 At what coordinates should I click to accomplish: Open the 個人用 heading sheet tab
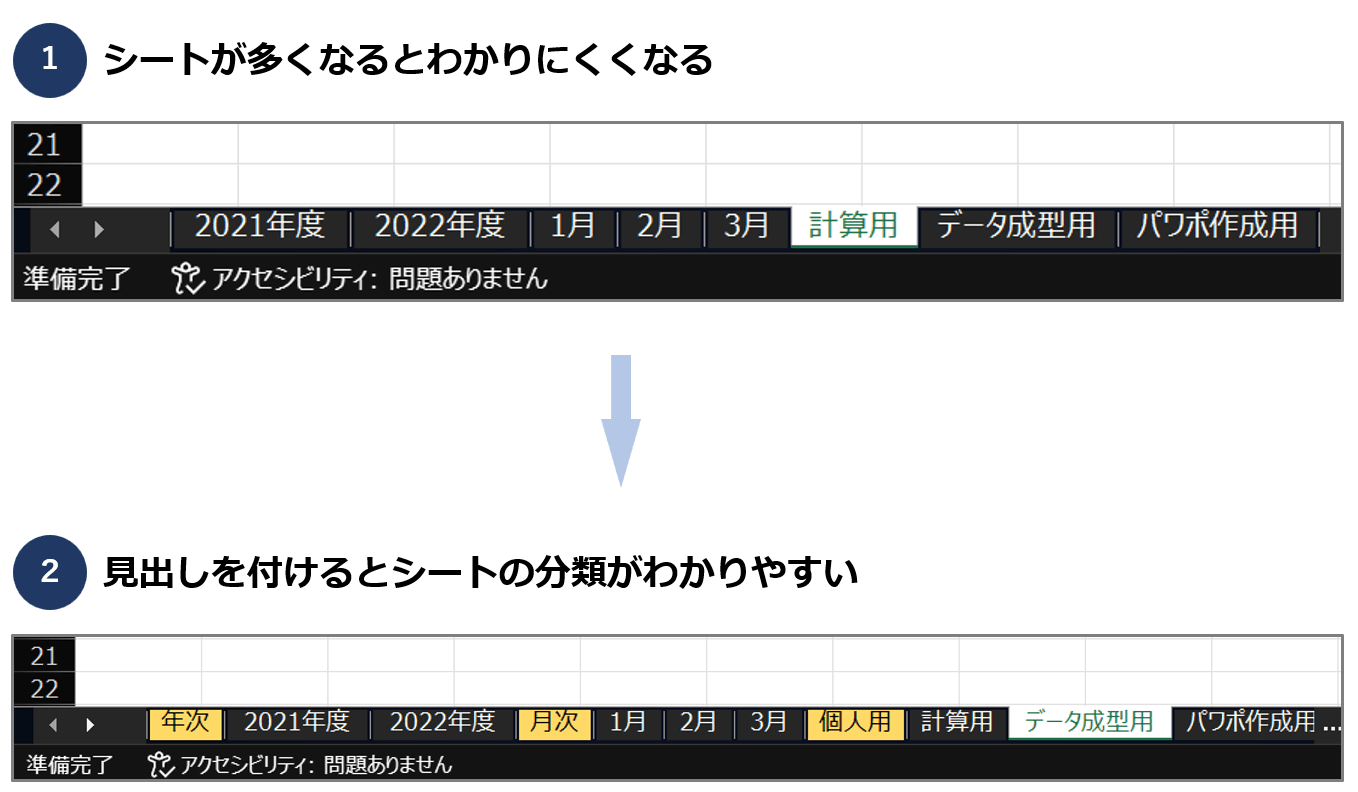point(855,722)
